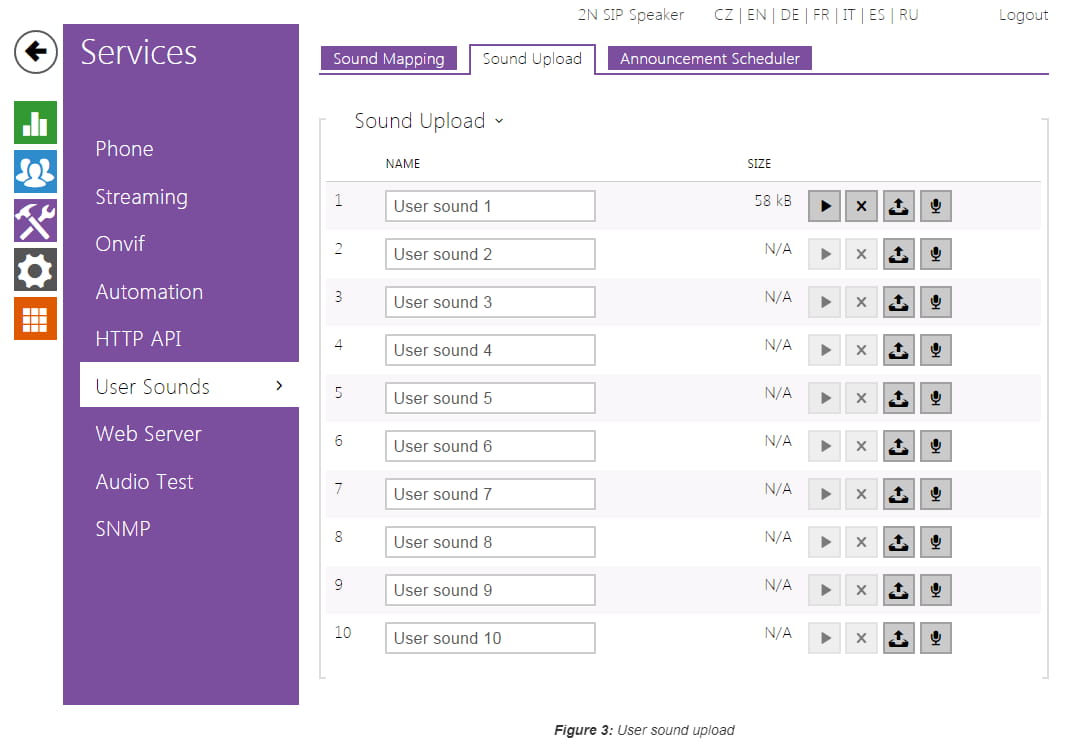Record User sound 6 with microphone
The image size is (1077, 748).
click(x=936, y=446)
